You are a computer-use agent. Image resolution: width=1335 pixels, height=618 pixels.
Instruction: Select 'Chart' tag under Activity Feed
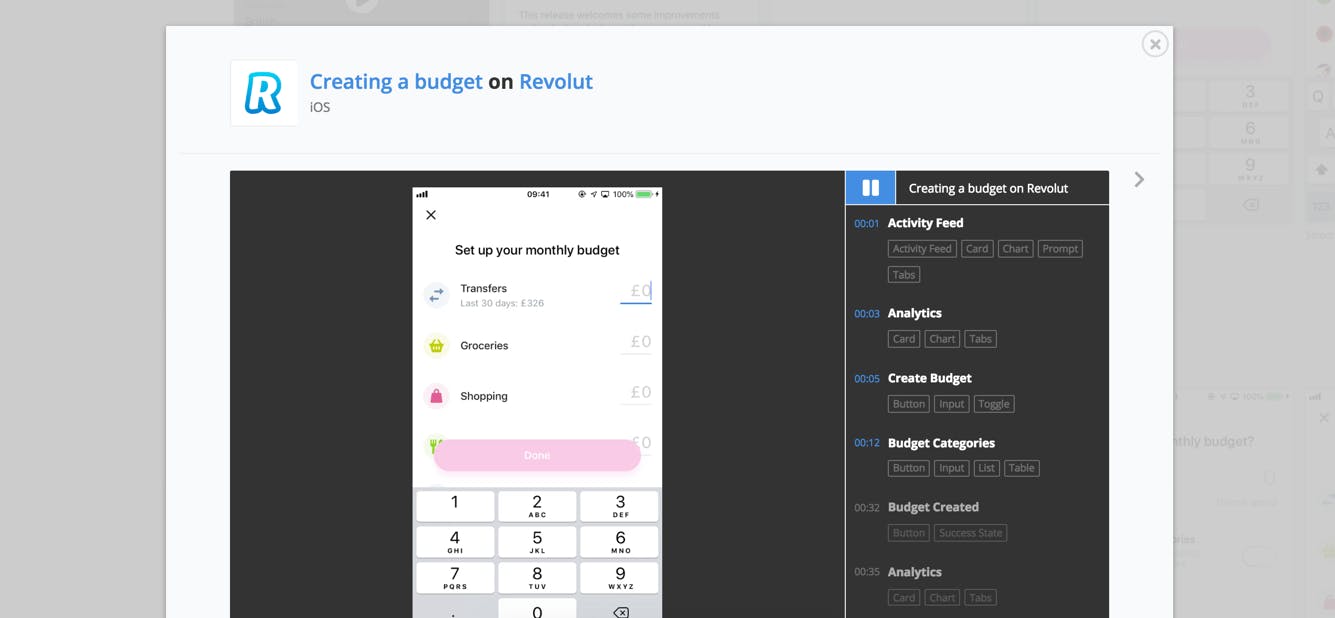1015,249
